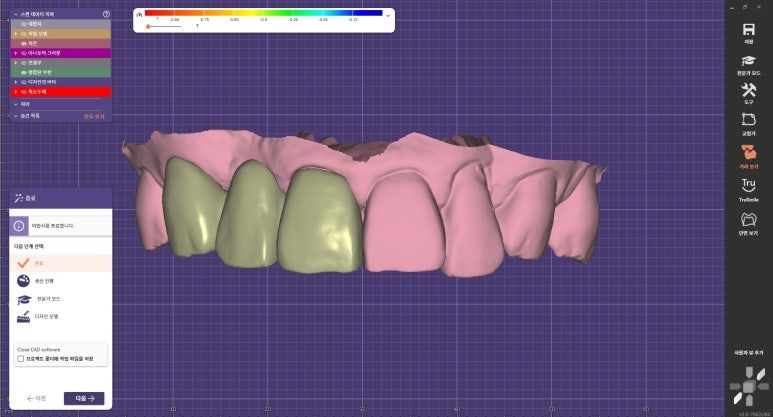Toggle eye icon on the green row
The height and width of the screenshot is (417, 773).
tap(24, 72)
